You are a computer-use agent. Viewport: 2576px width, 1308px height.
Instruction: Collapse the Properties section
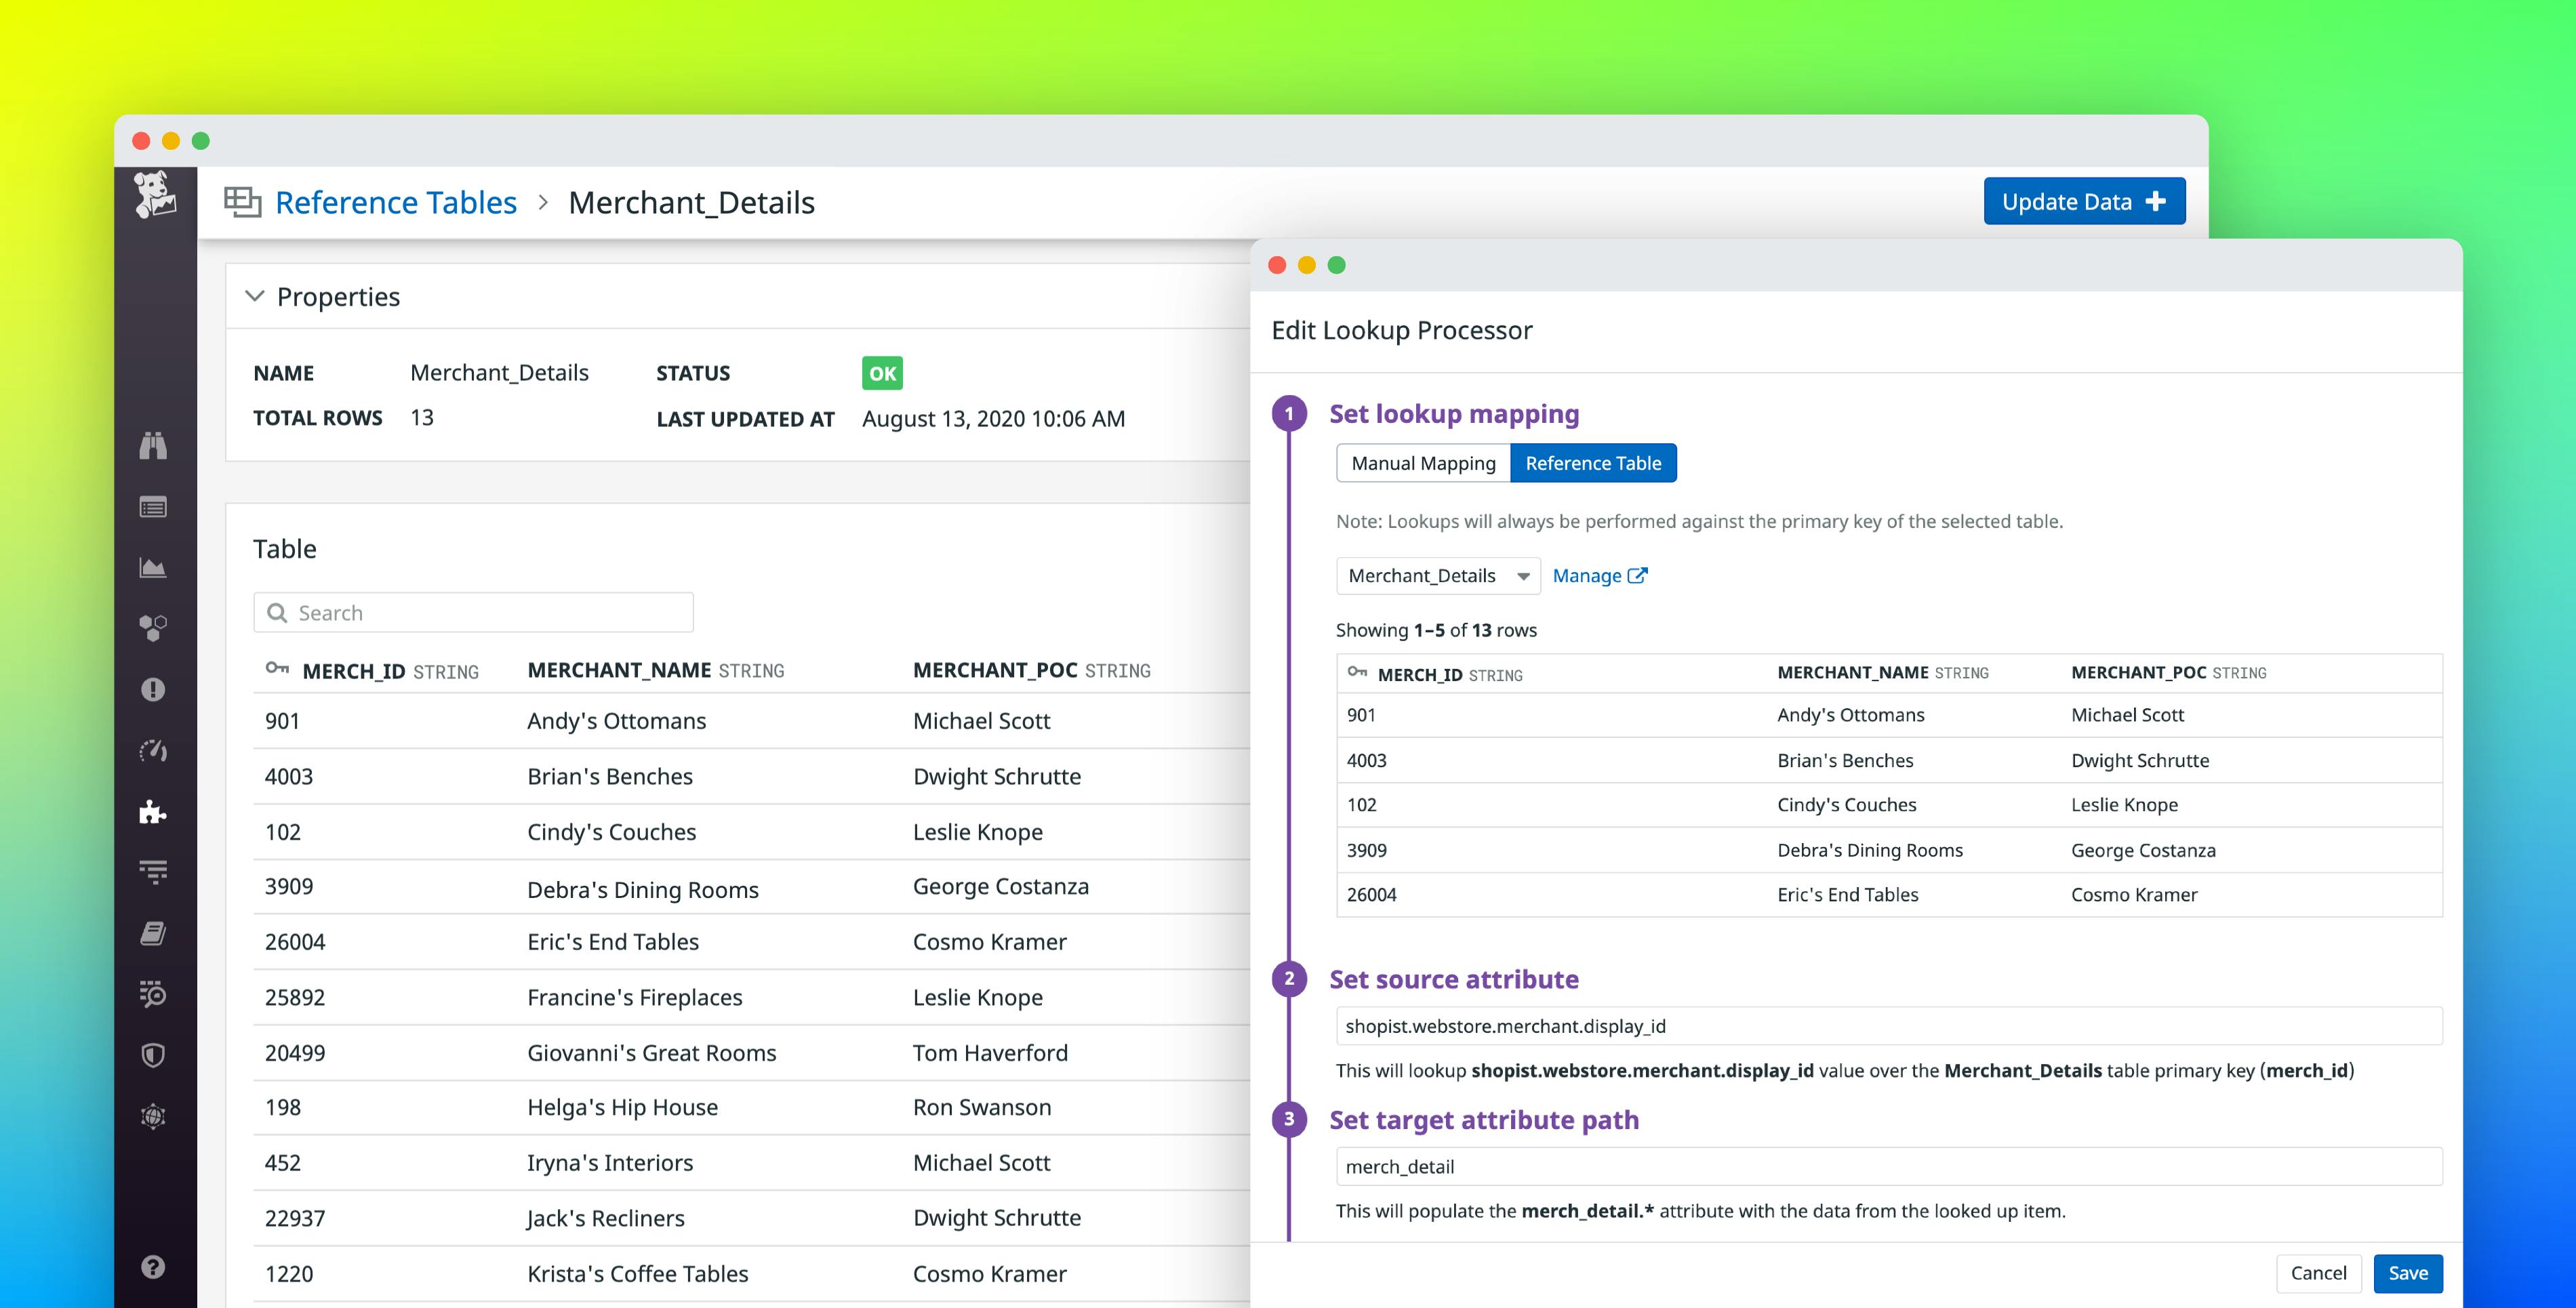click(255, 297)
